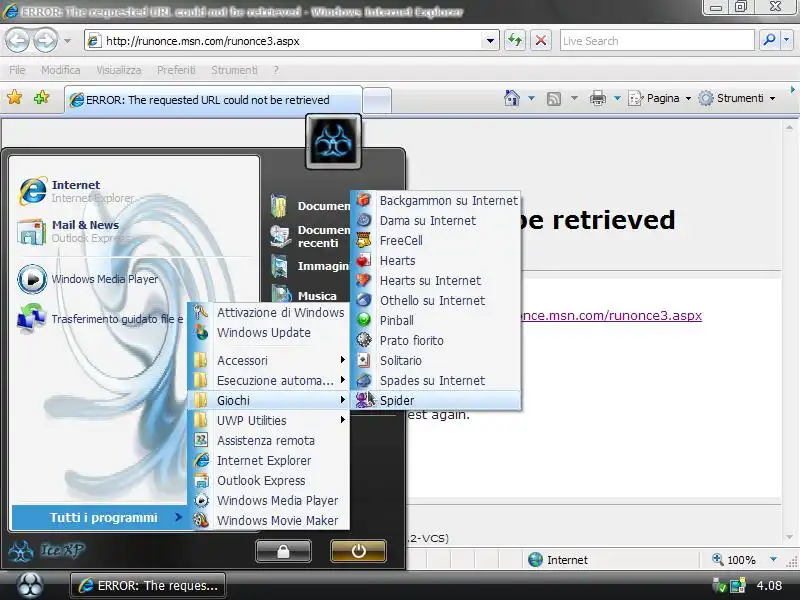The width and height of the screenshot is (800, 600).
Task: Click Othello su Internet icon
Action: click(363, 300)
